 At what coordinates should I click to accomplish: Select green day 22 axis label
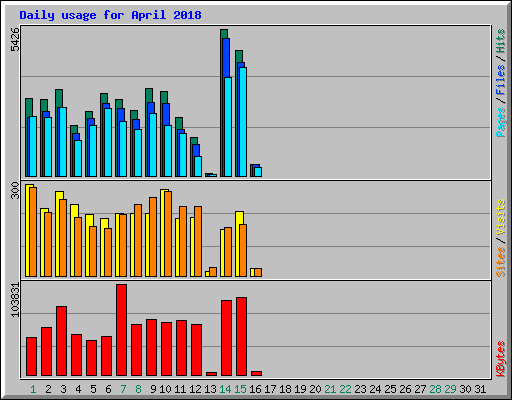point(345,389)
